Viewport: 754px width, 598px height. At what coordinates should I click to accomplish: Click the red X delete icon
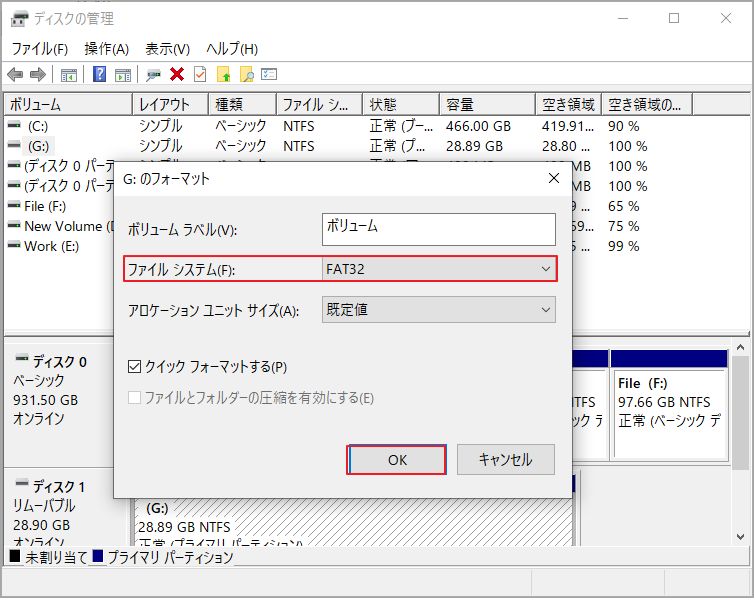(x=177, y=74)
